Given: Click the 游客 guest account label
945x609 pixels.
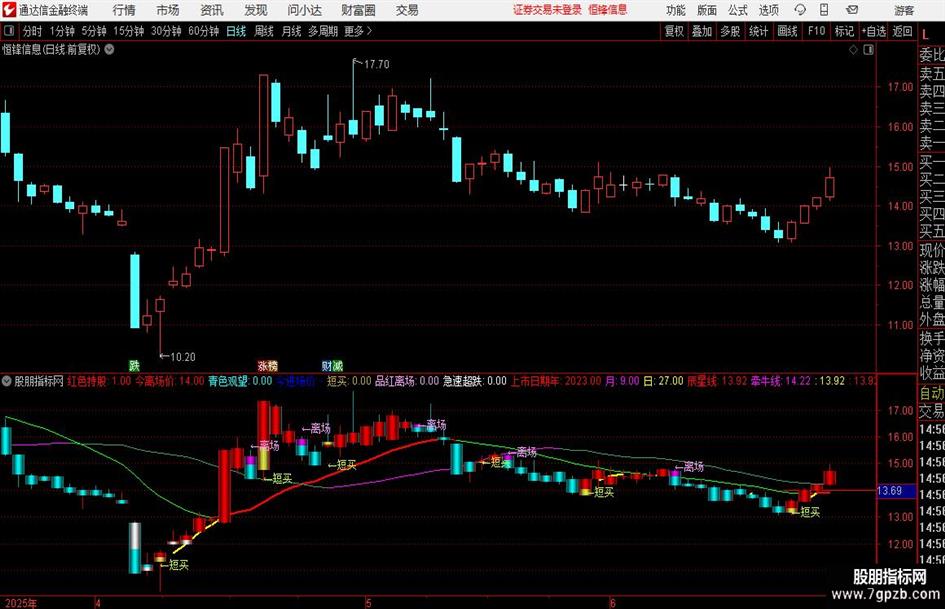Looking at the screenshot, I should click(x=903, y=10).
